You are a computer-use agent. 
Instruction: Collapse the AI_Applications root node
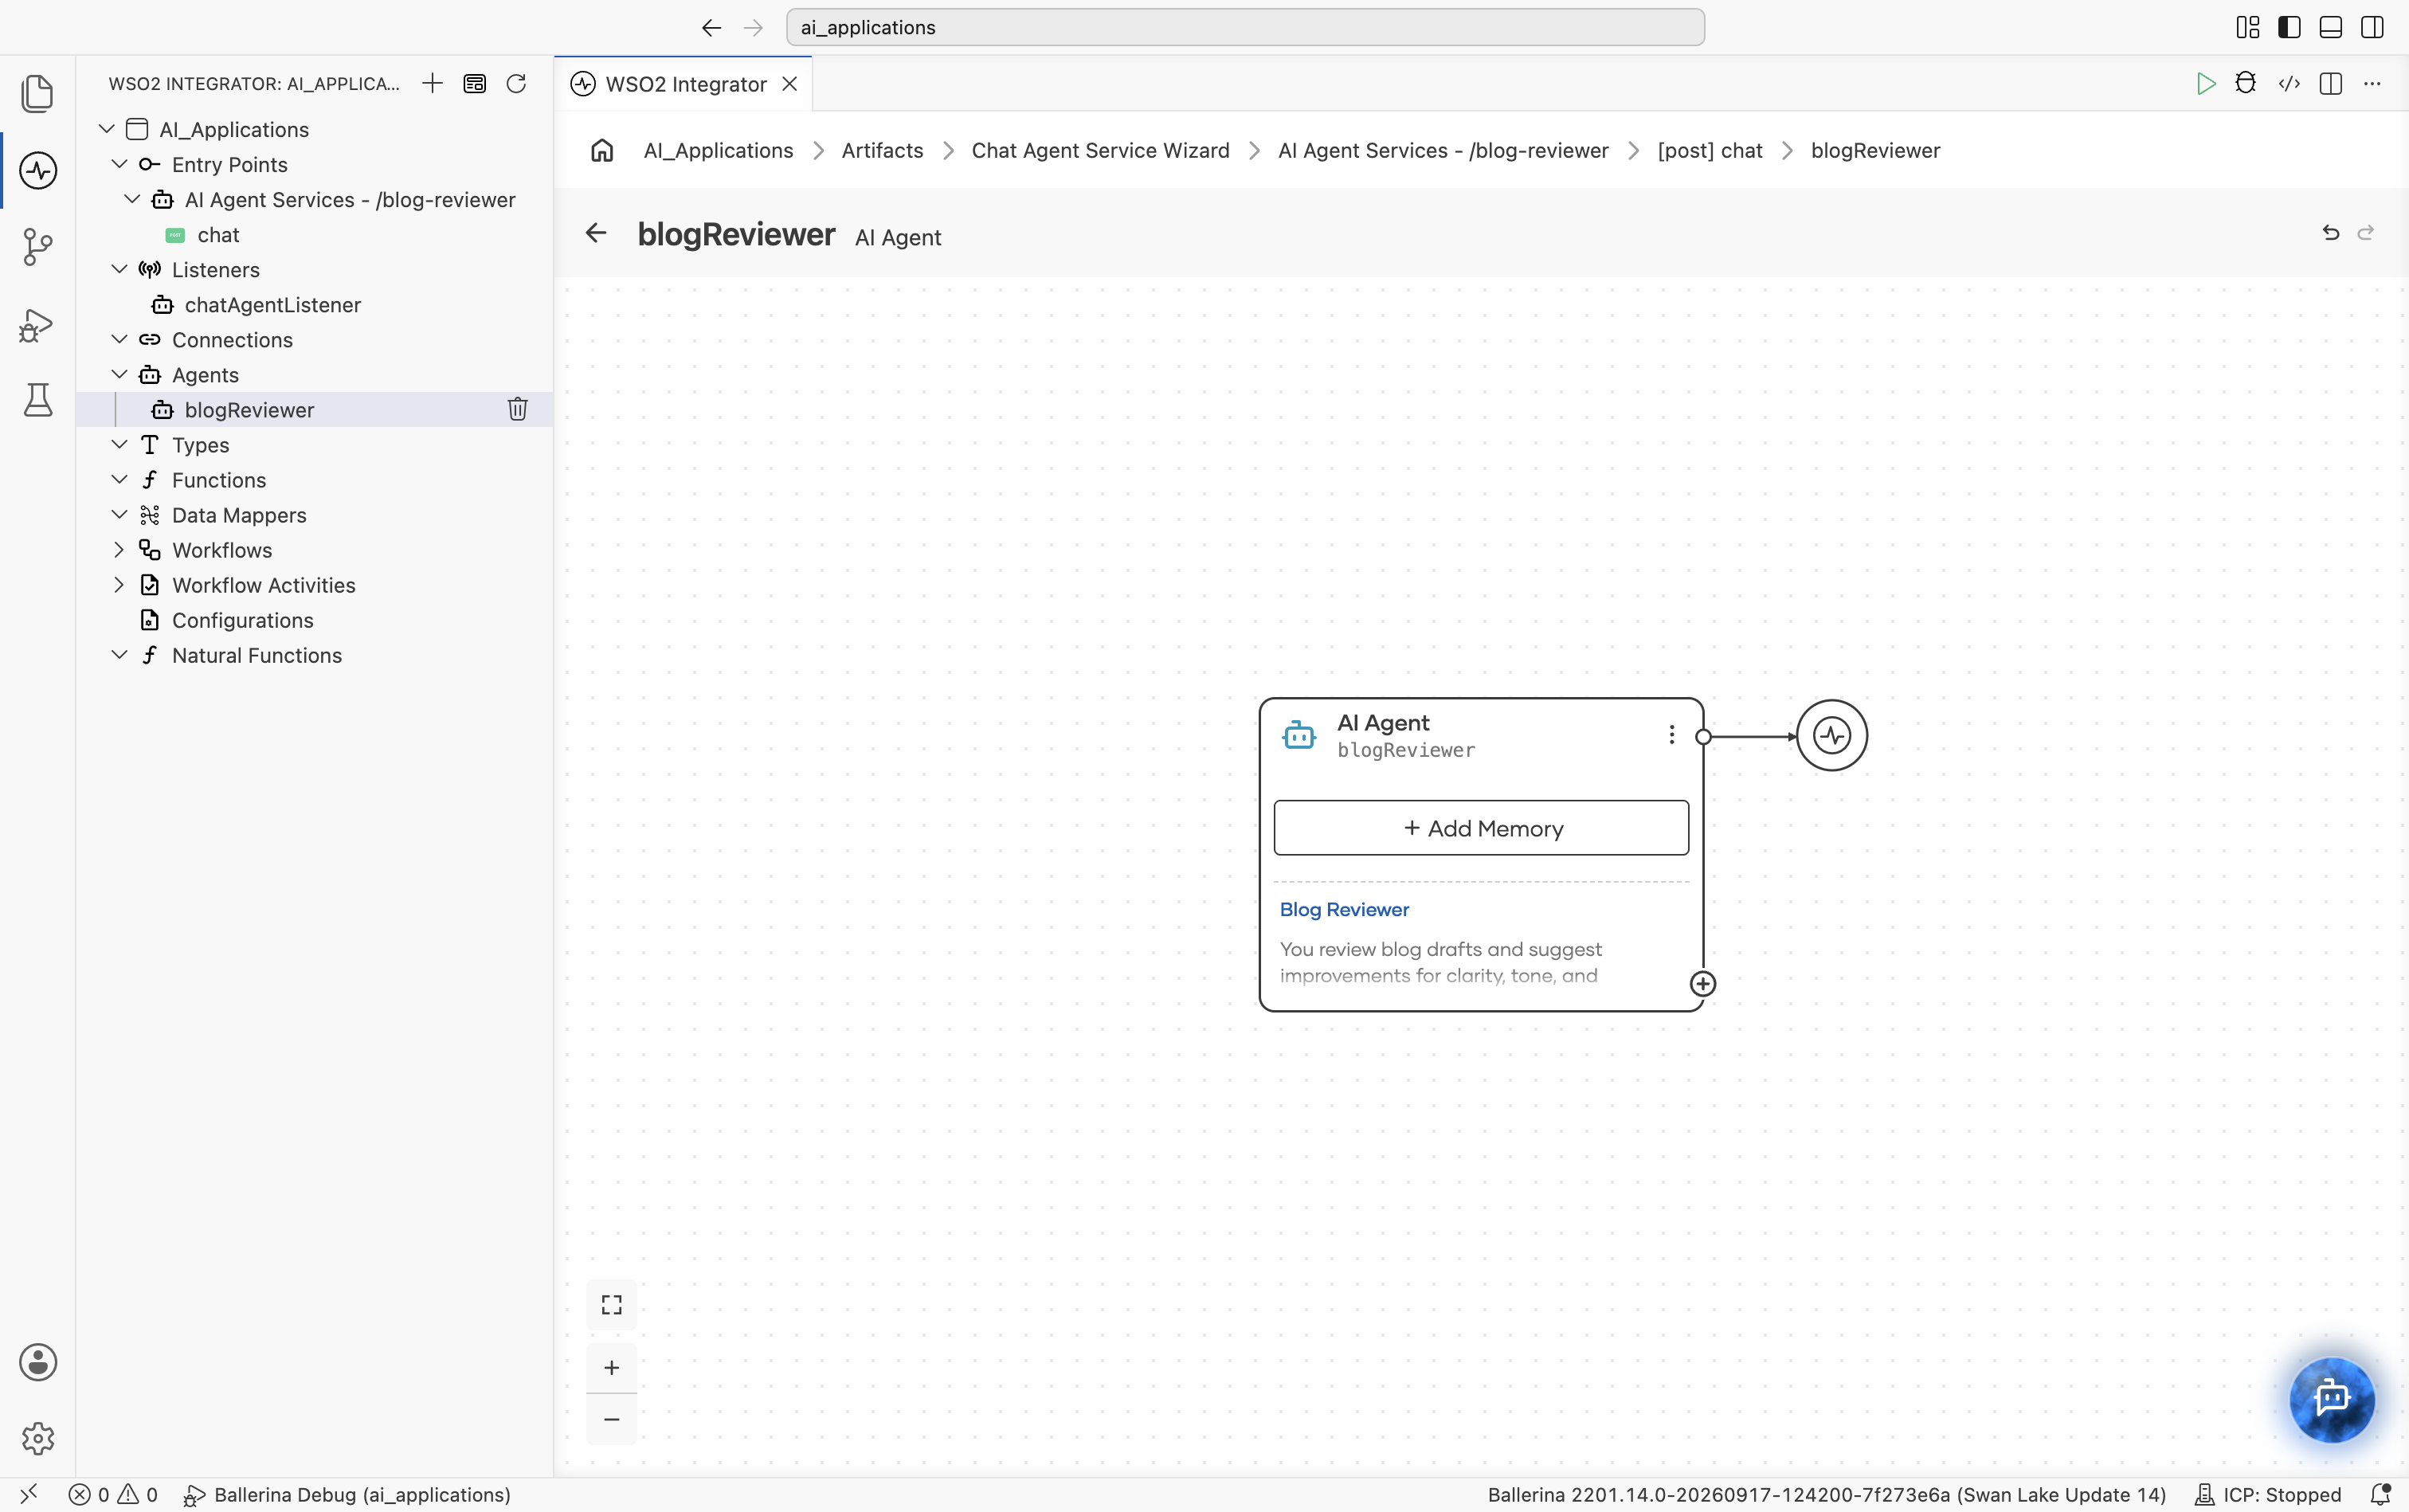107,129
